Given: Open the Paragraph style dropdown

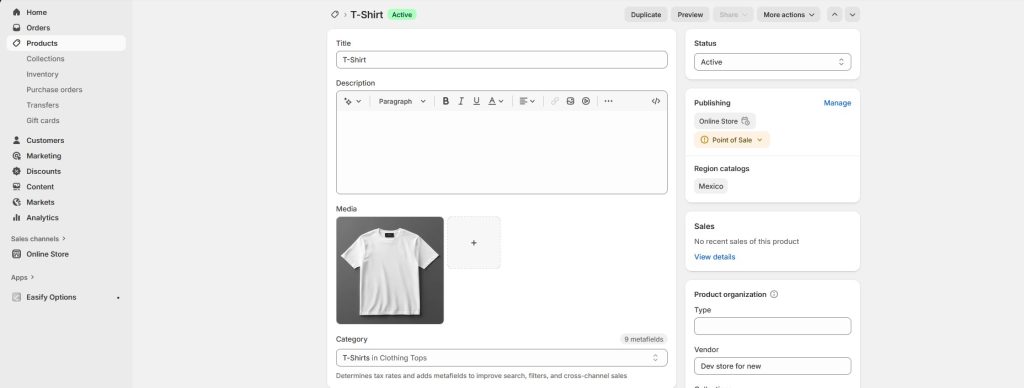Looking at the screenshot, I should [402, 101].
